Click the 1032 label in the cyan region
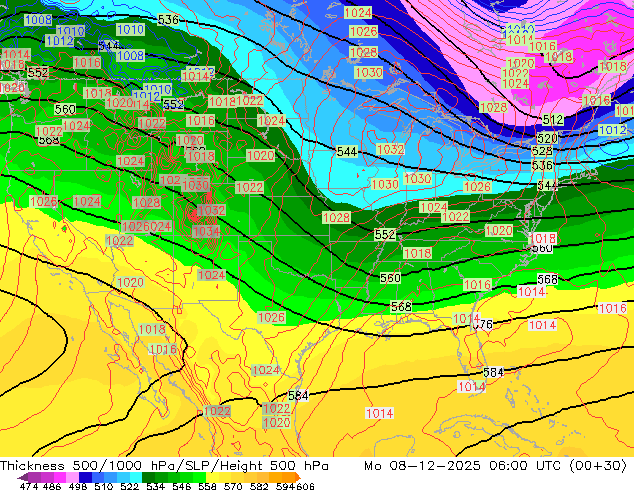This screenshot has width=634, height=490. click(390, 149)
